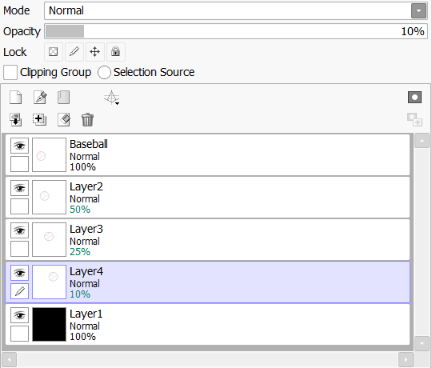Enable the lock moving icon
431x368 pixels.
95,52
